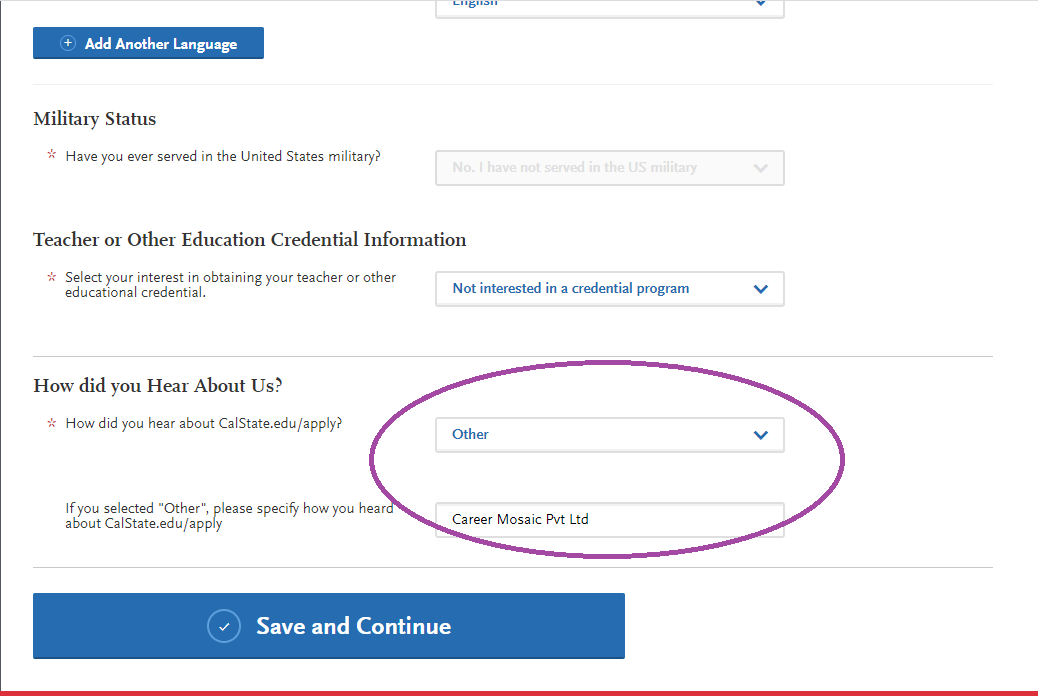Click the checkmark icon on Save and Continue

pyautogui.click(x=224, y=626)
